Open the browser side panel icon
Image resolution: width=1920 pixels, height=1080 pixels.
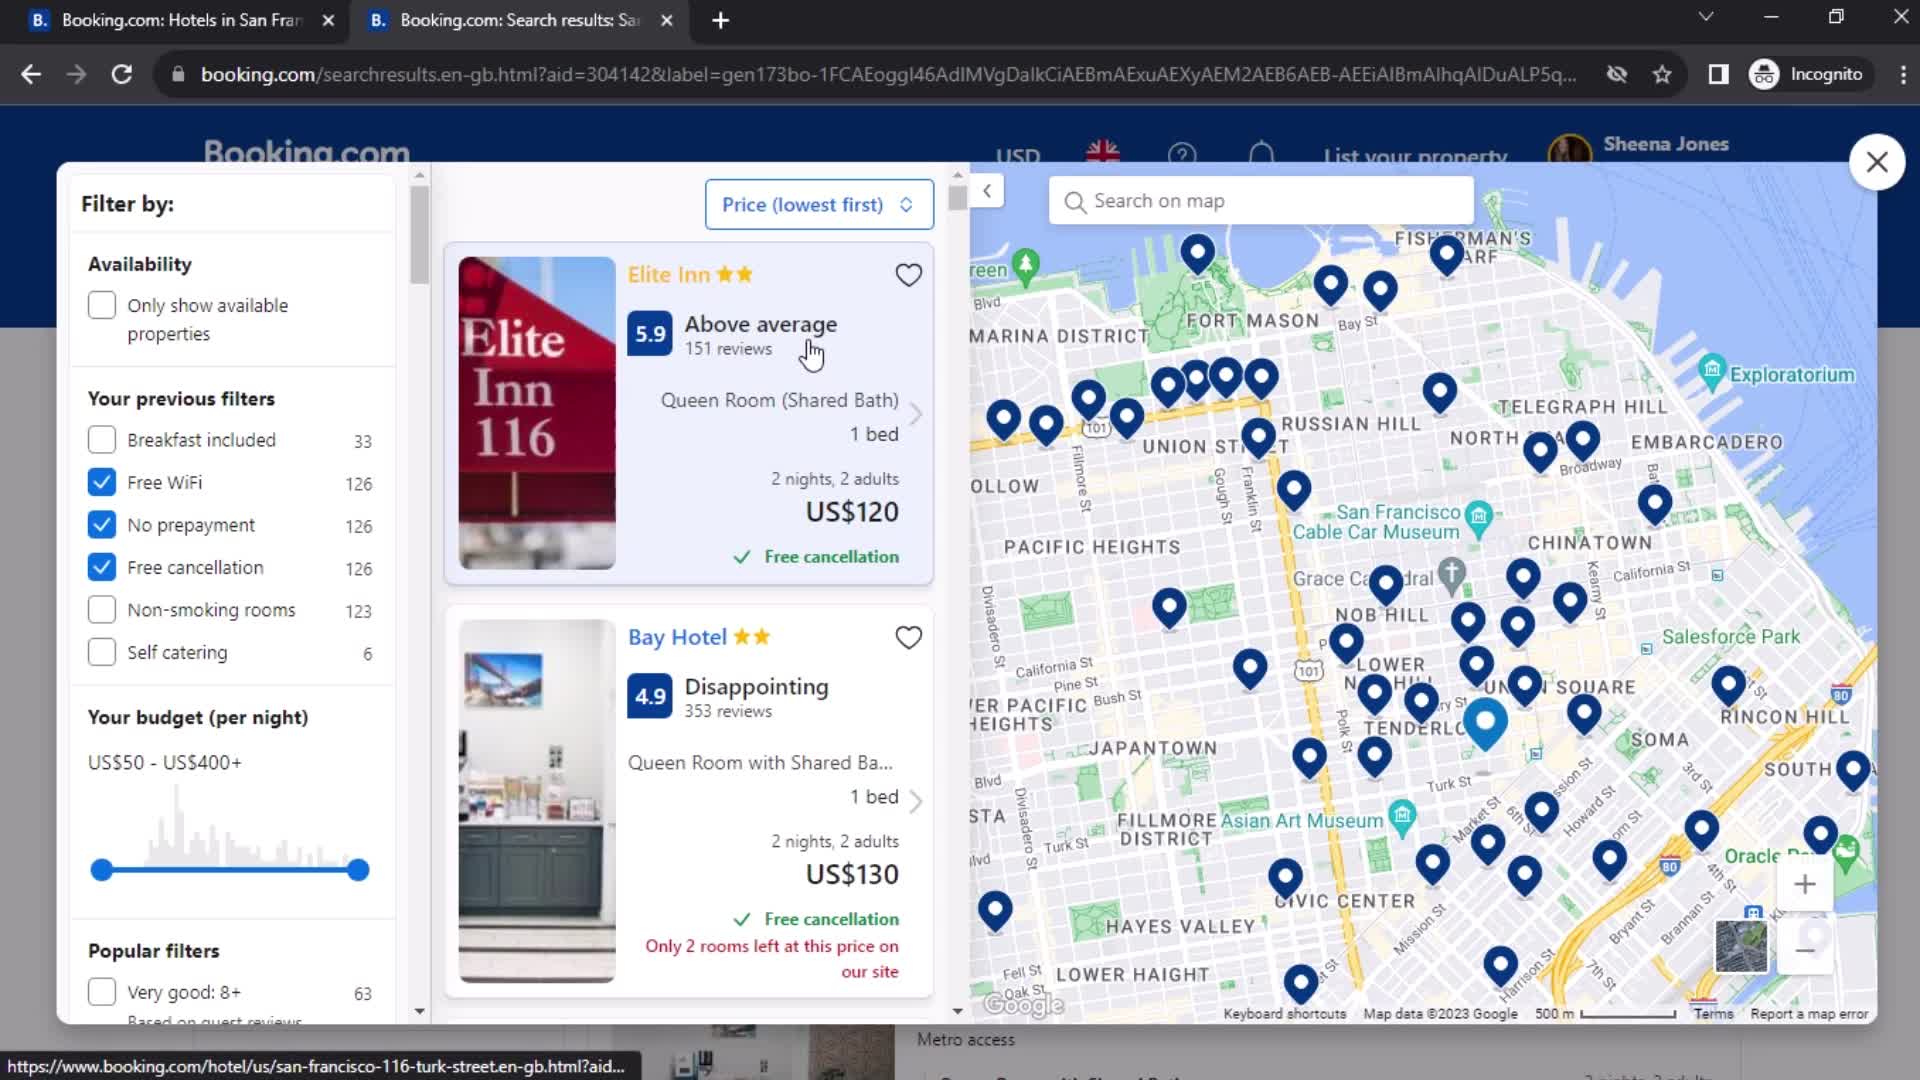1718,74
